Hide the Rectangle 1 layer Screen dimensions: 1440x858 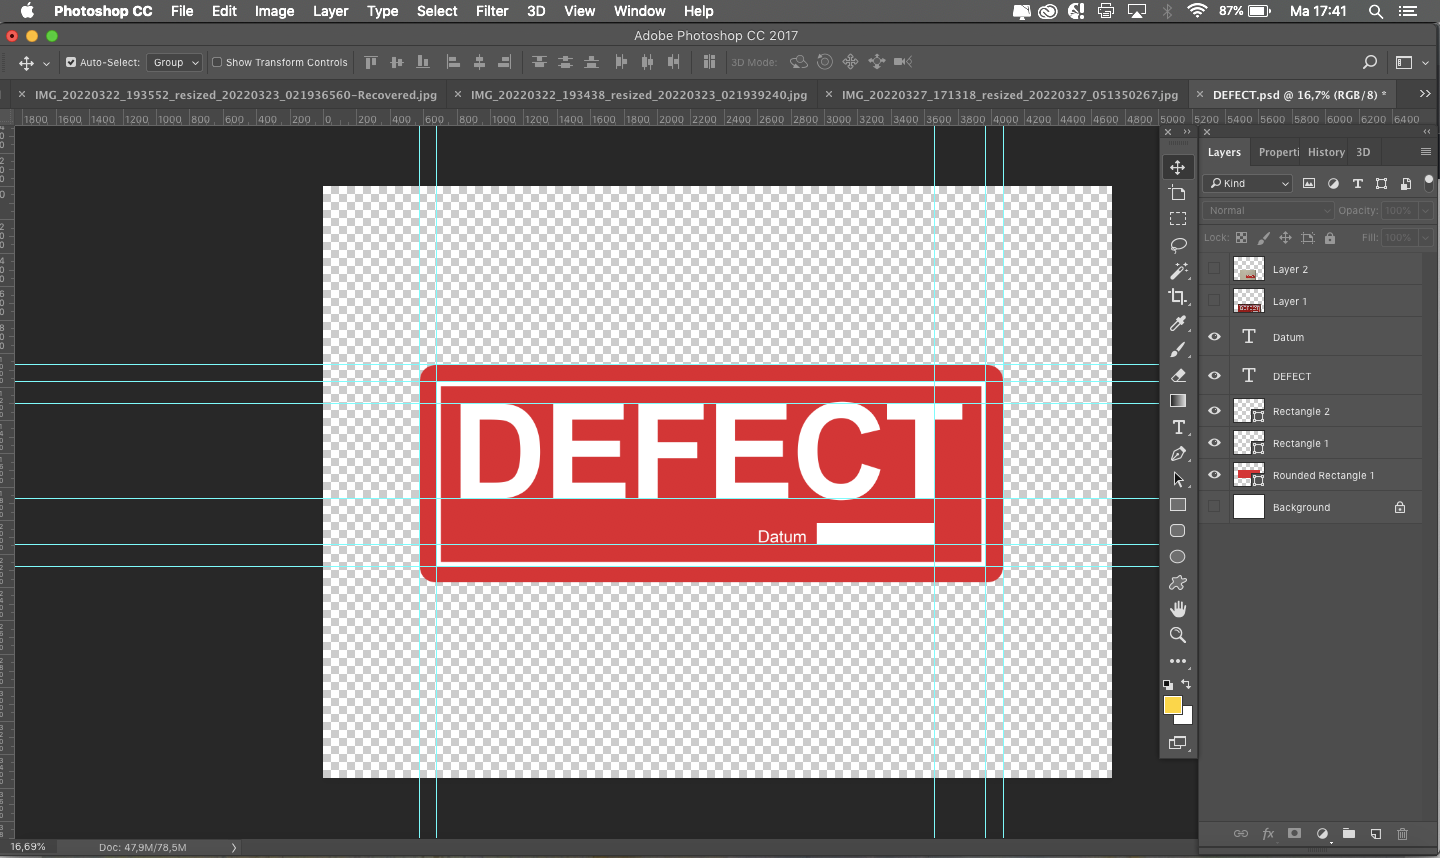click(1214, 443)
